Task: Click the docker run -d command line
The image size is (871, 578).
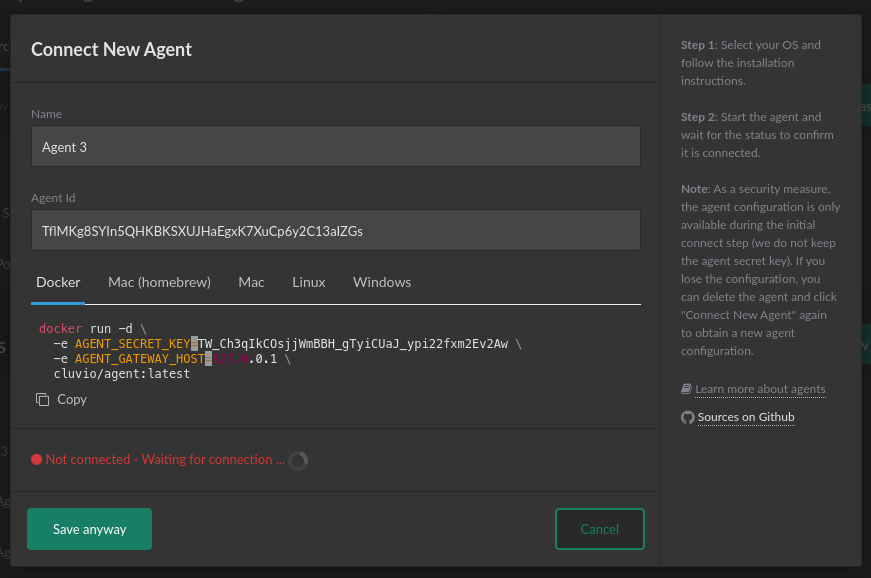Action: (93, 329)
